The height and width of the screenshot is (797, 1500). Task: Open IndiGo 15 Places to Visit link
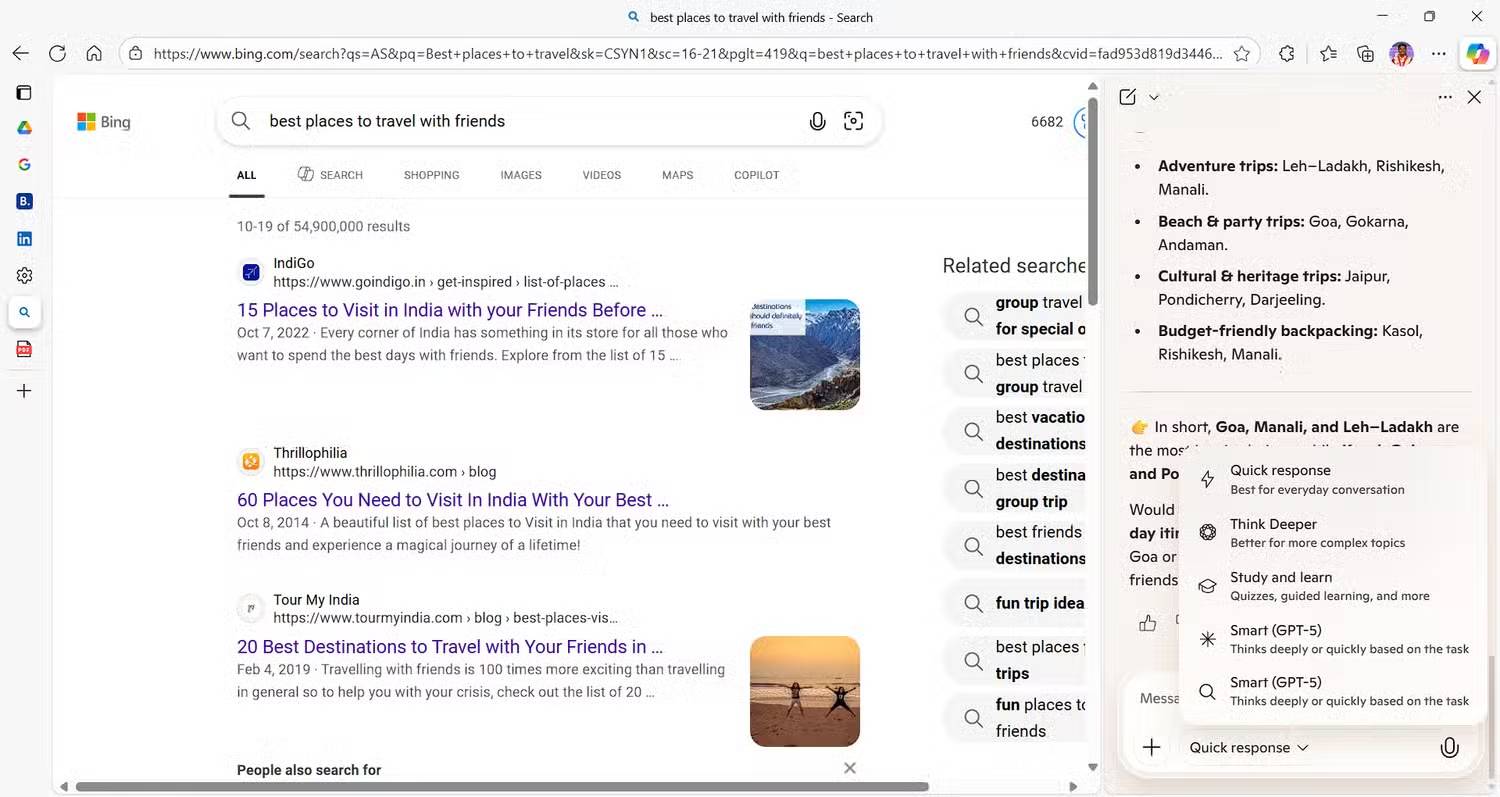point(449,310)
